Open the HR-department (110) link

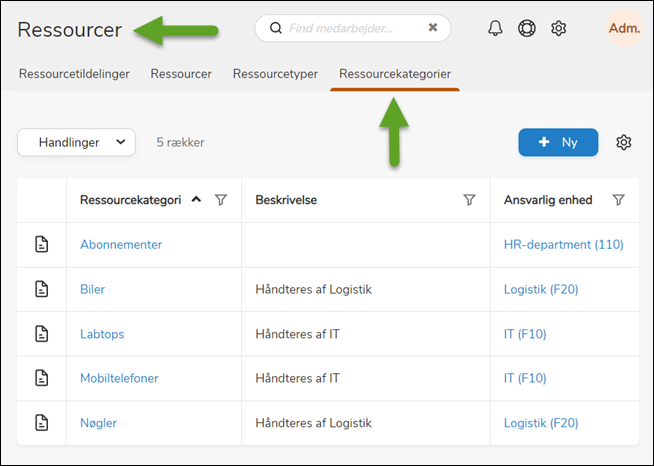(x=563, y=244)
